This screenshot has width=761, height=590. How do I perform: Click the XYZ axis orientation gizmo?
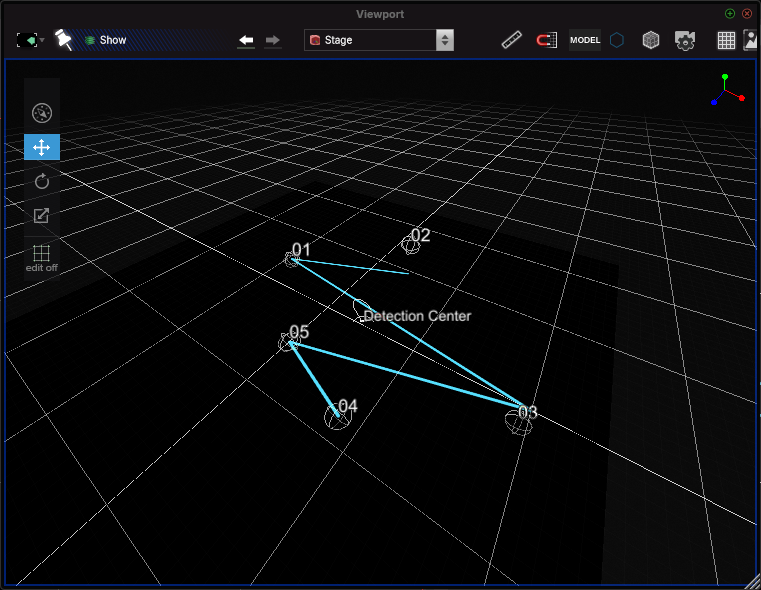pyautogui.click(x=727, y=90)
